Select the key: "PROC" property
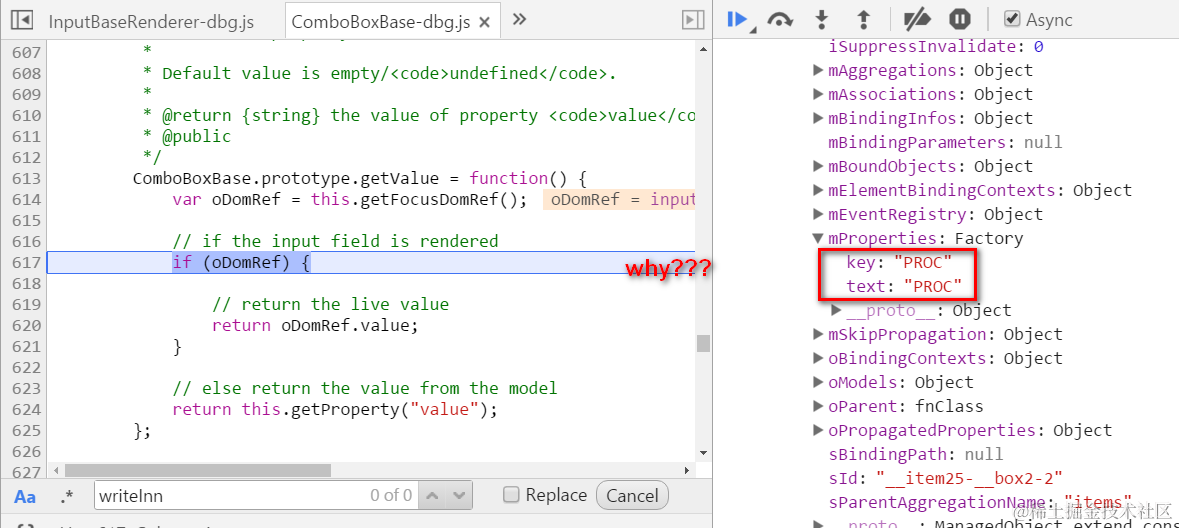1179x528 pixels. tap(899, 262)
